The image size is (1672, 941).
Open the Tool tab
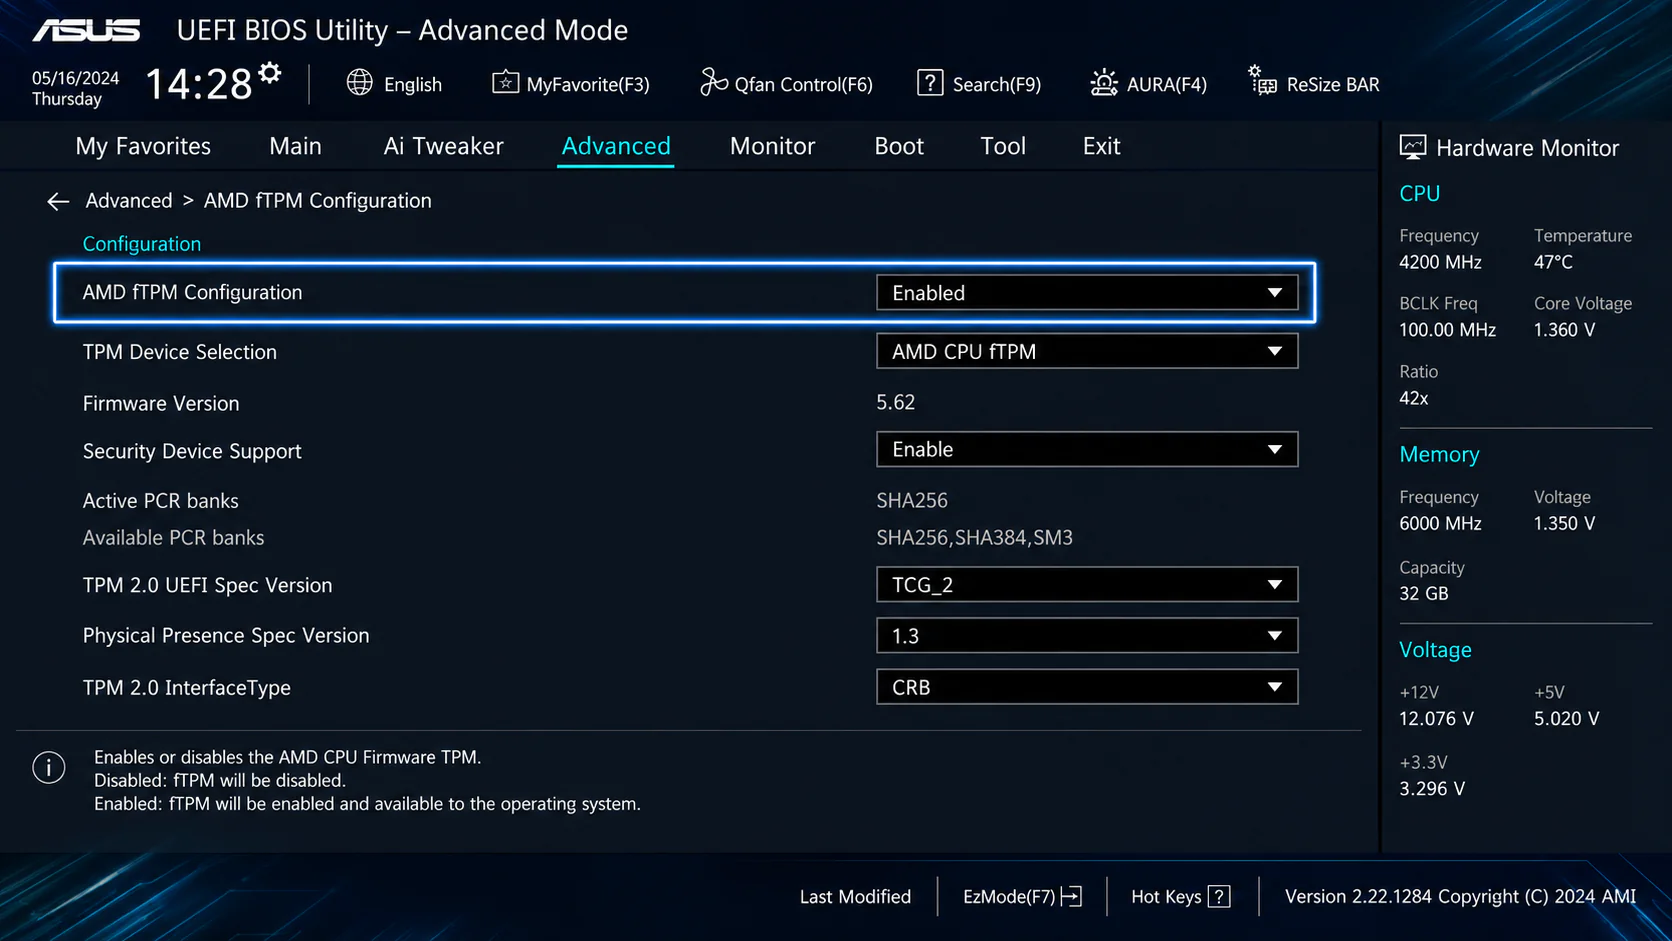pos(1003,146)
